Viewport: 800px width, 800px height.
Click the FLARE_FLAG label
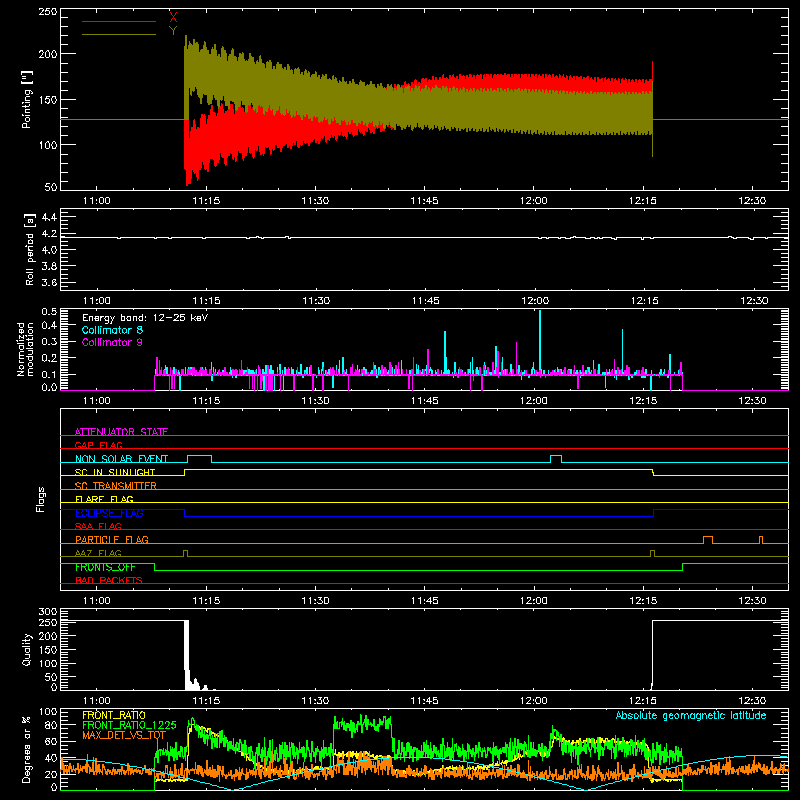[x=104, y=499]
